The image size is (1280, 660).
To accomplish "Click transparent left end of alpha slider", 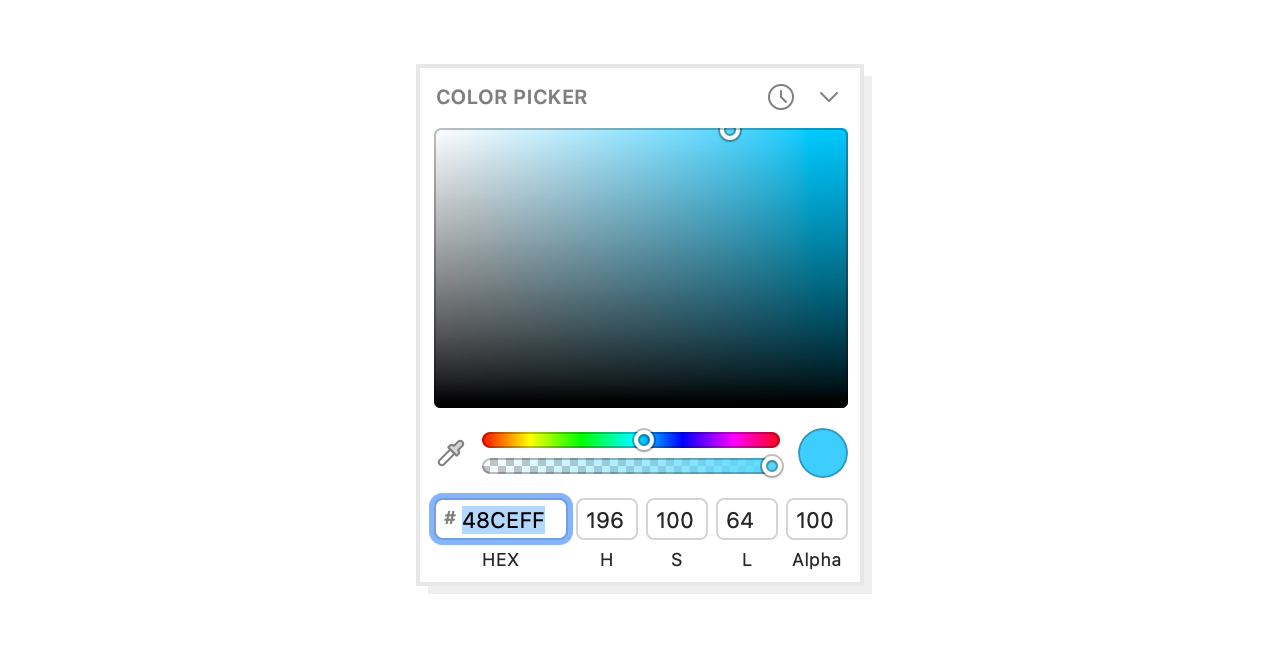I will 489,466.
